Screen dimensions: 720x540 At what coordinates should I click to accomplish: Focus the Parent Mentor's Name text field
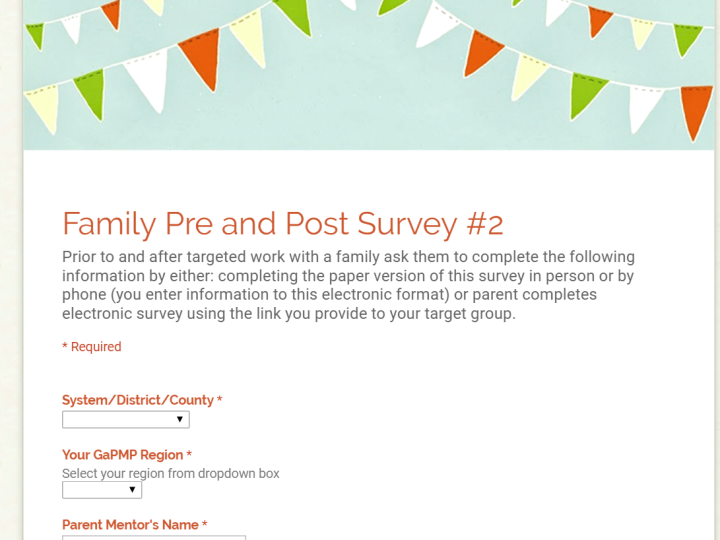(x=154, y=538)
